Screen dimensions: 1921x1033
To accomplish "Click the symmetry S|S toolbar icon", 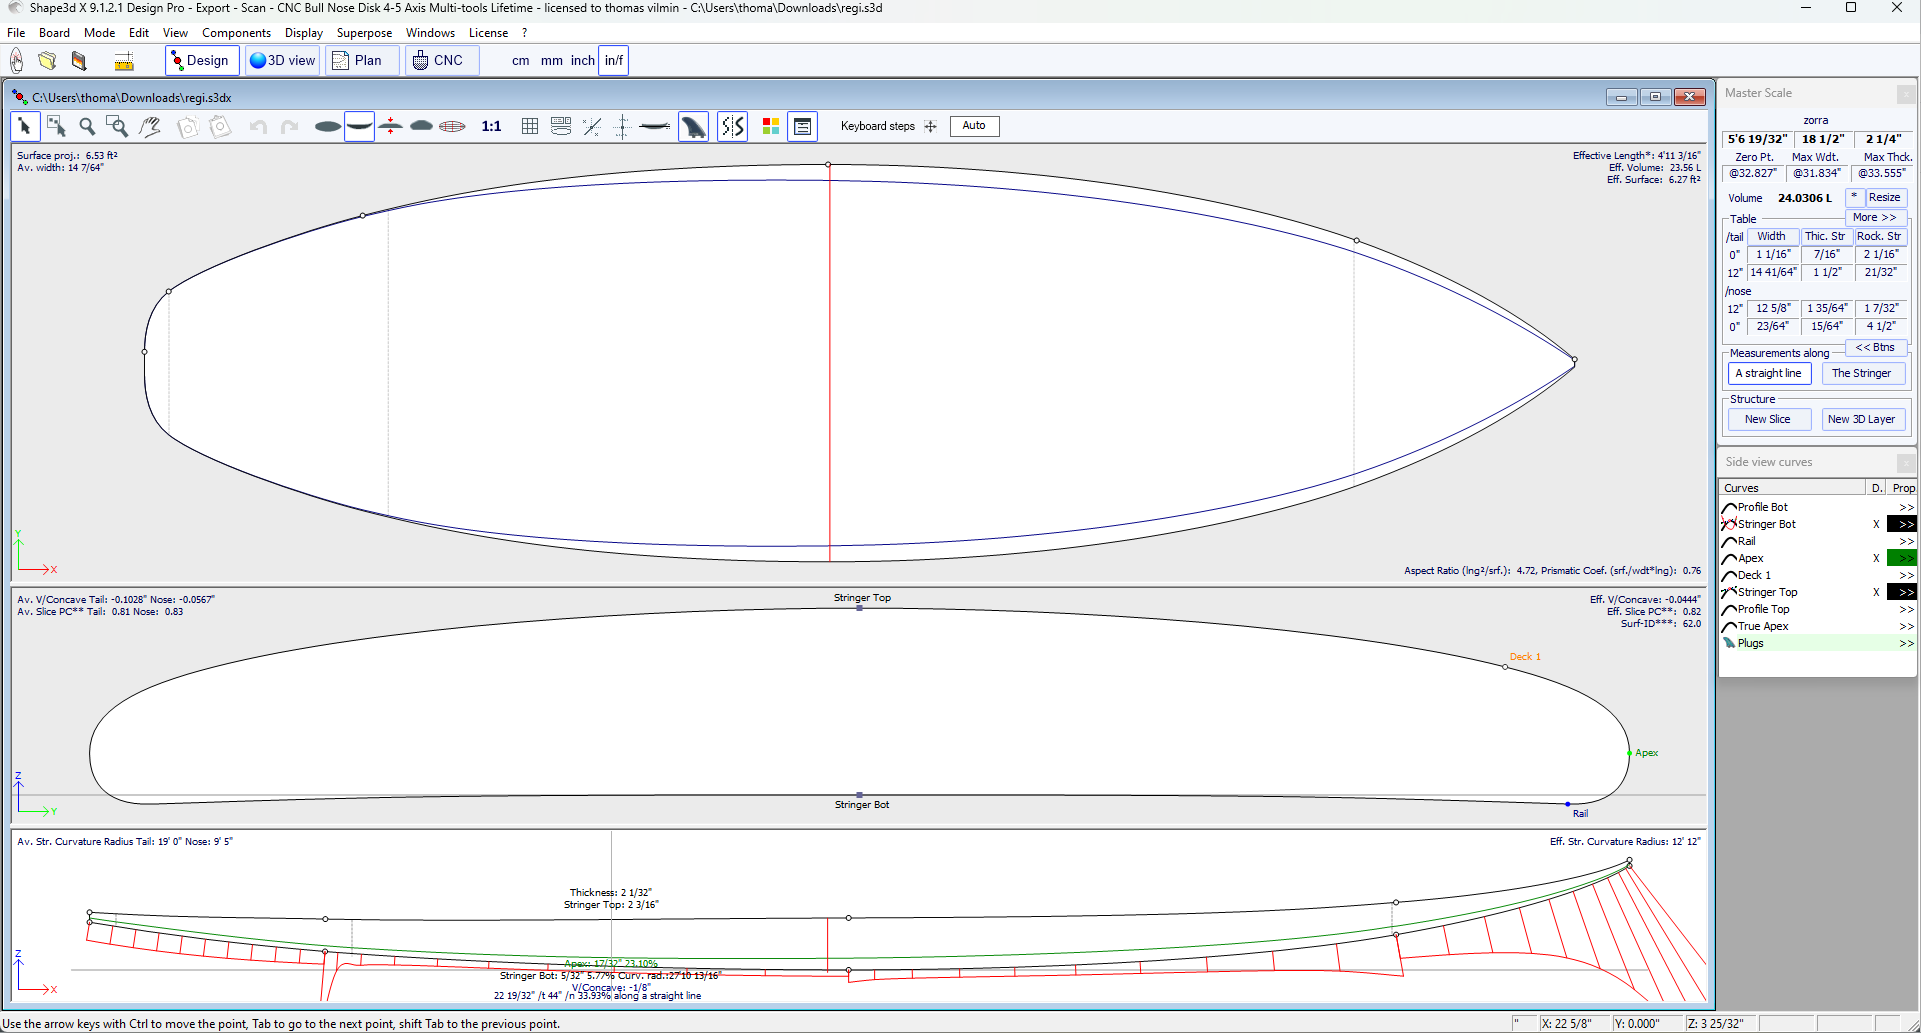I will (733, 127).
